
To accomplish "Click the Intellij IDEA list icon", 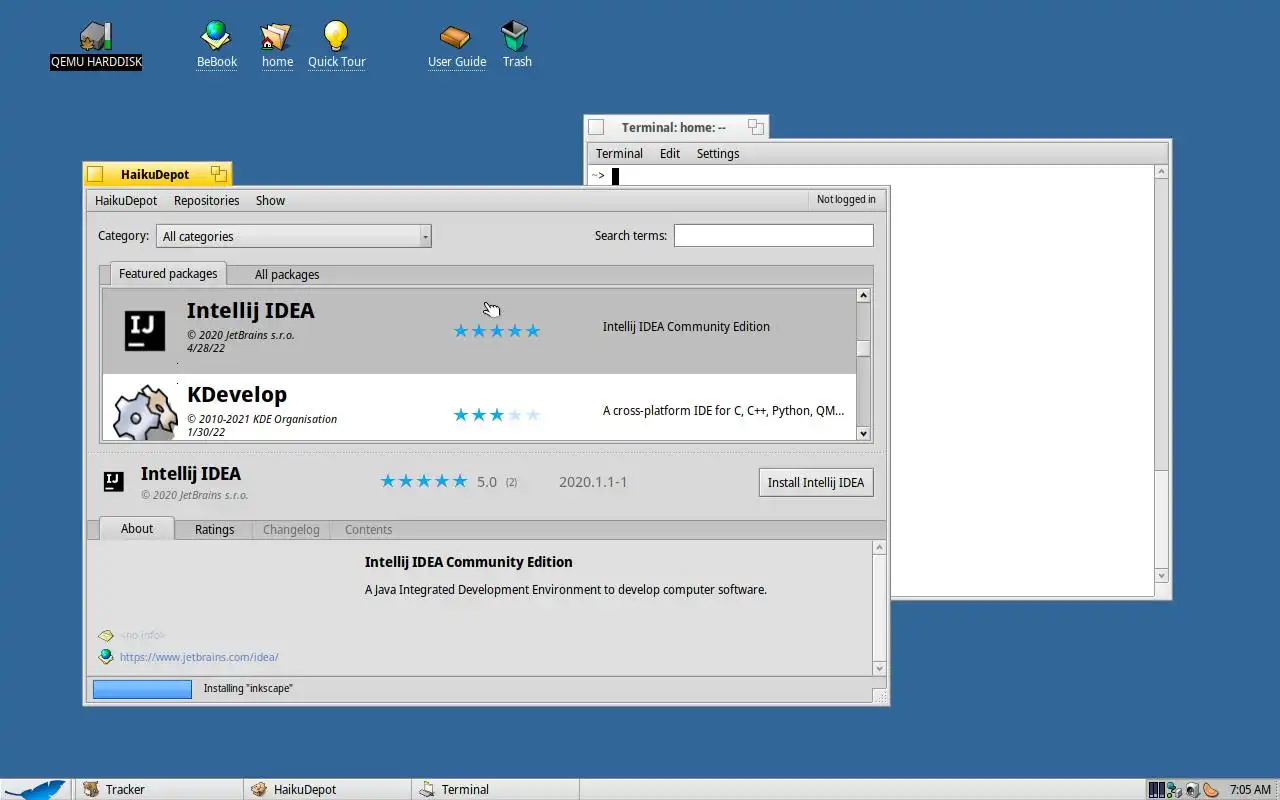I will (x=144, y=330).
